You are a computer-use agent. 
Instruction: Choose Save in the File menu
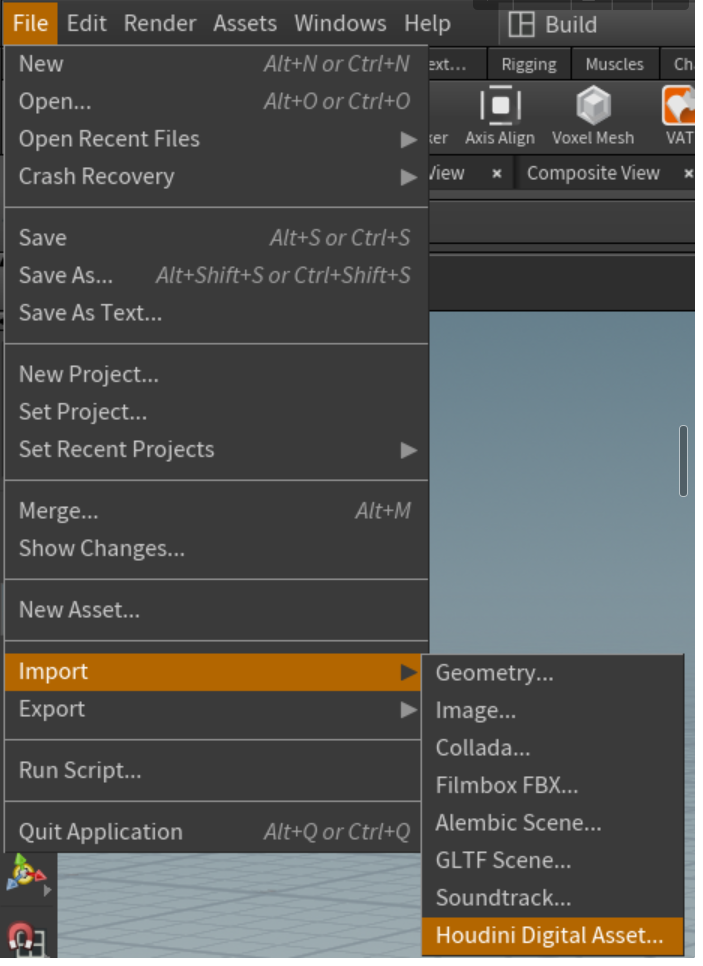click(216, 238)
